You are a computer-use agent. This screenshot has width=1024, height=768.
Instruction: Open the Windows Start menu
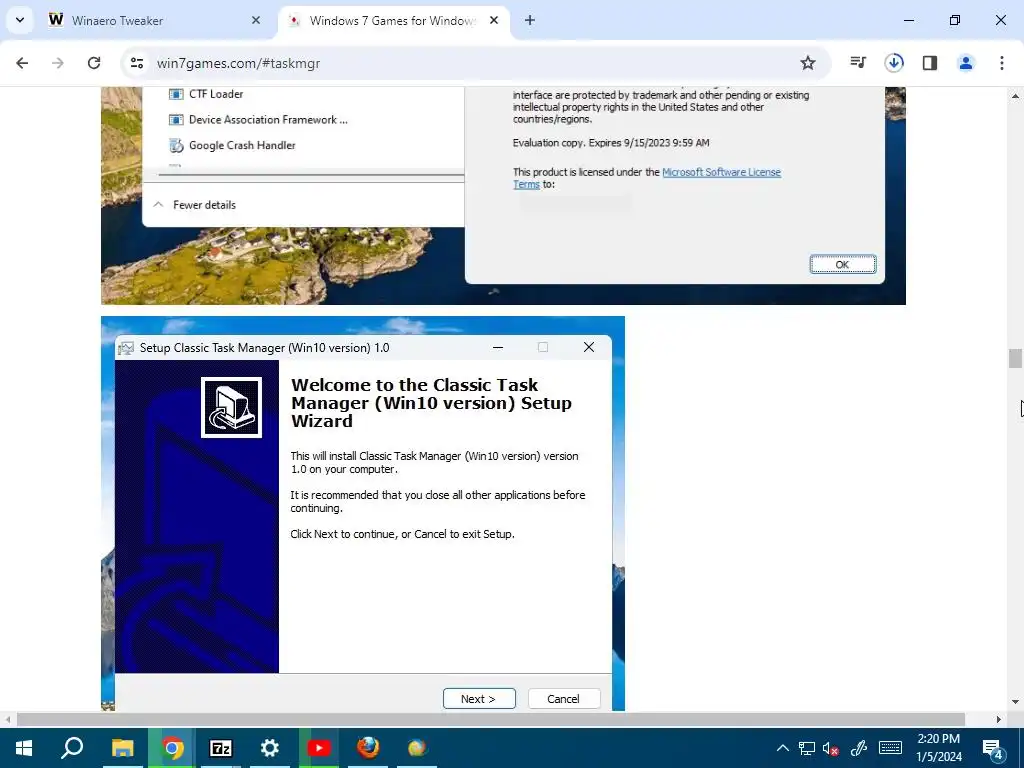[24, 748]
